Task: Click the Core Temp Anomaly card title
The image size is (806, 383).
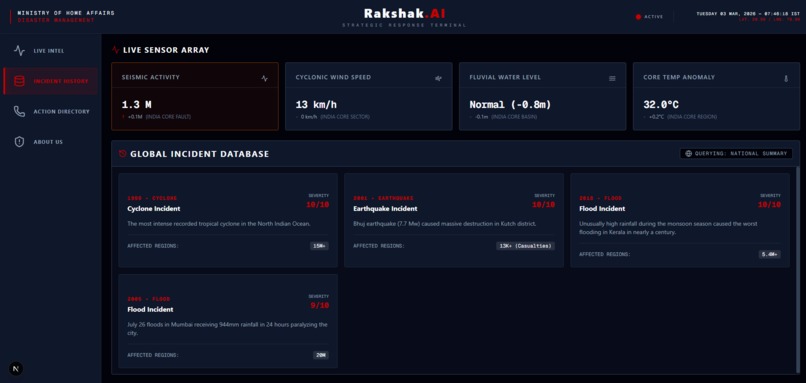Action: tap(679, 77)
